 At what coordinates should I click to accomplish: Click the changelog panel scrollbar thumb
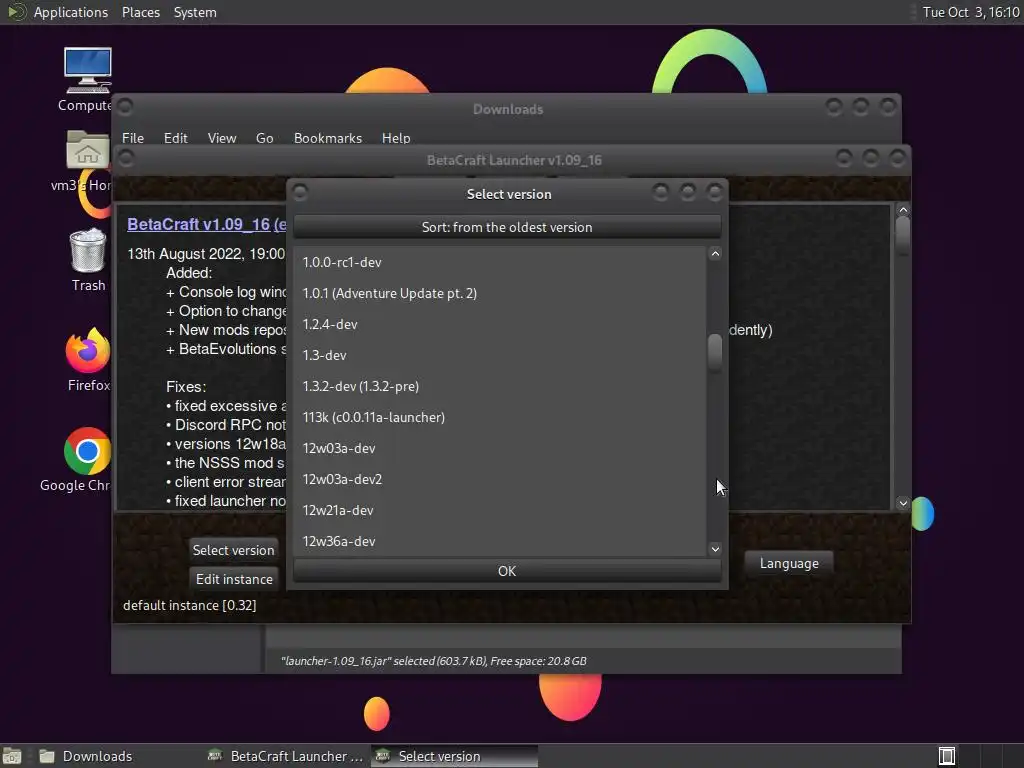(x=903, y=235)
